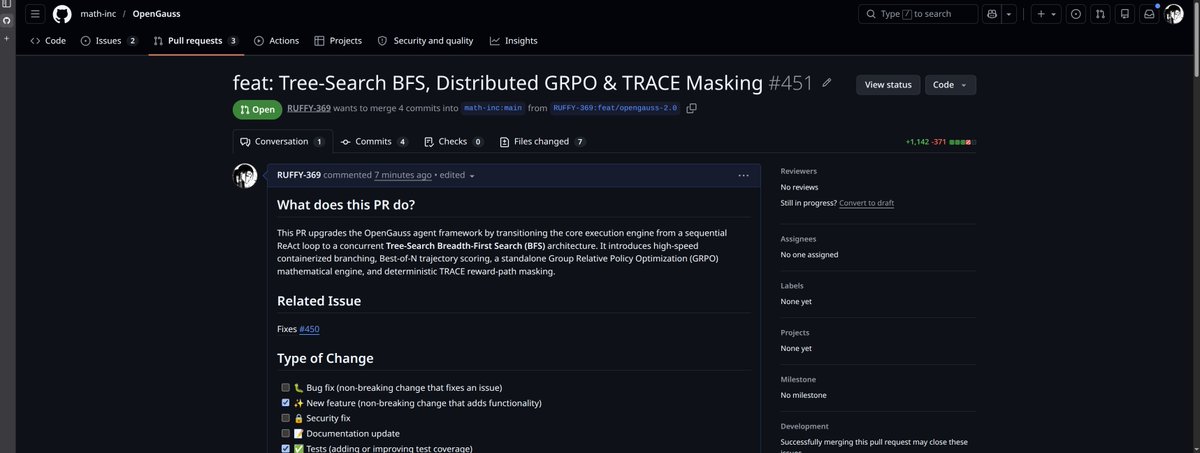Open the math-inc organization link
Screen dimensions: 1200x453
click(98, 14)
